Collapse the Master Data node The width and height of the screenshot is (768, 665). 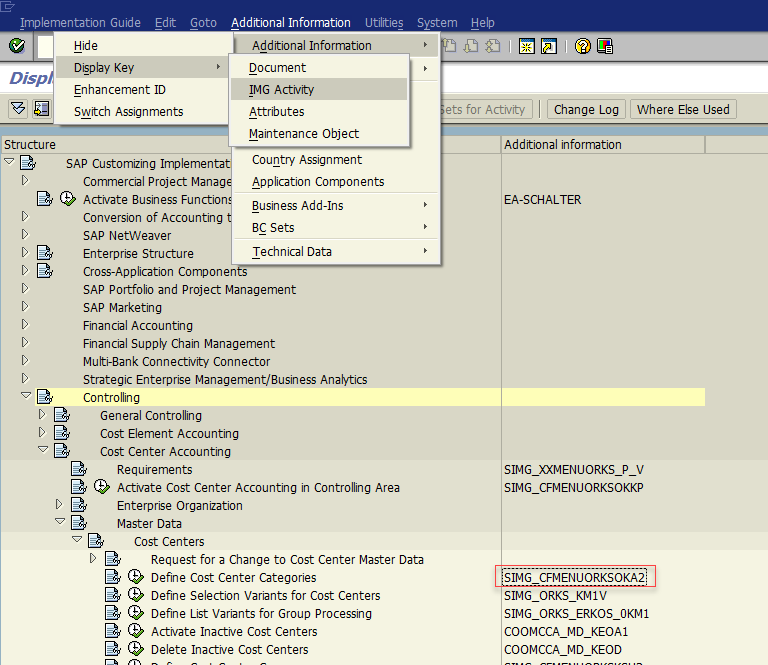click(60, 522)
